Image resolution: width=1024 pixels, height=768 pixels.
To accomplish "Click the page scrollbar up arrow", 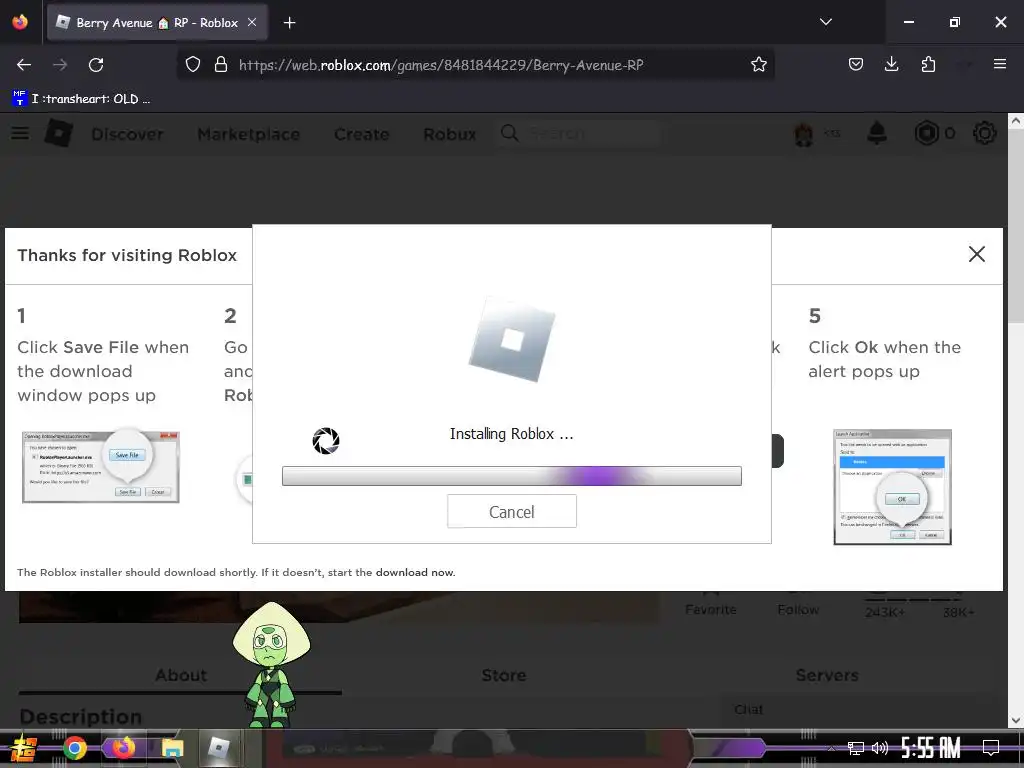I will click(x=1016, y=121).
